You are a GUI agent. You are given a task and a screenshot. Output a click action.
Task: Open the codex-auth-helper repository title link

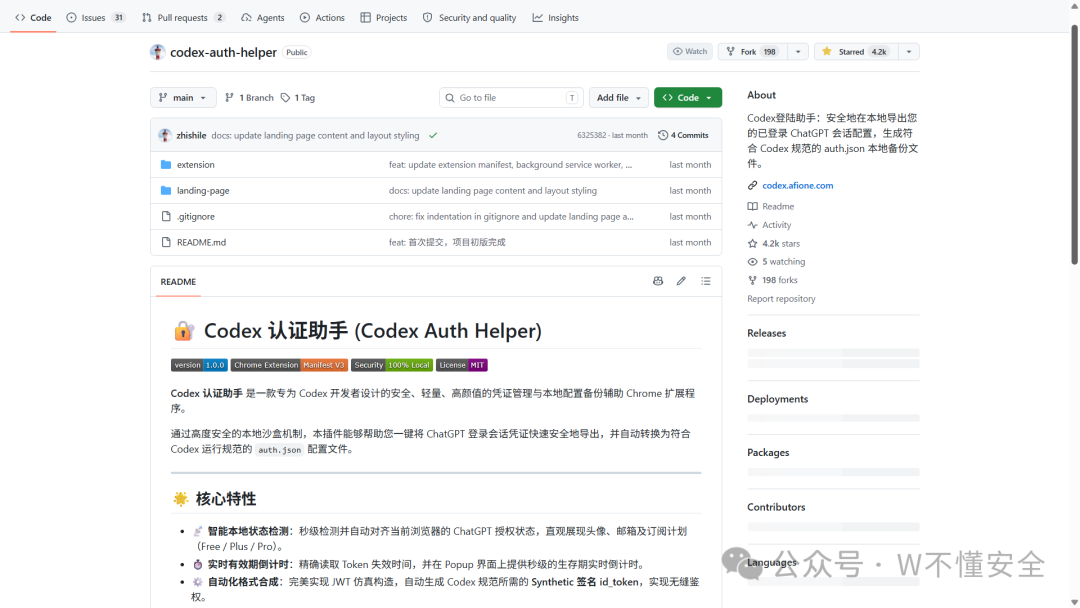tap(223, 52)
